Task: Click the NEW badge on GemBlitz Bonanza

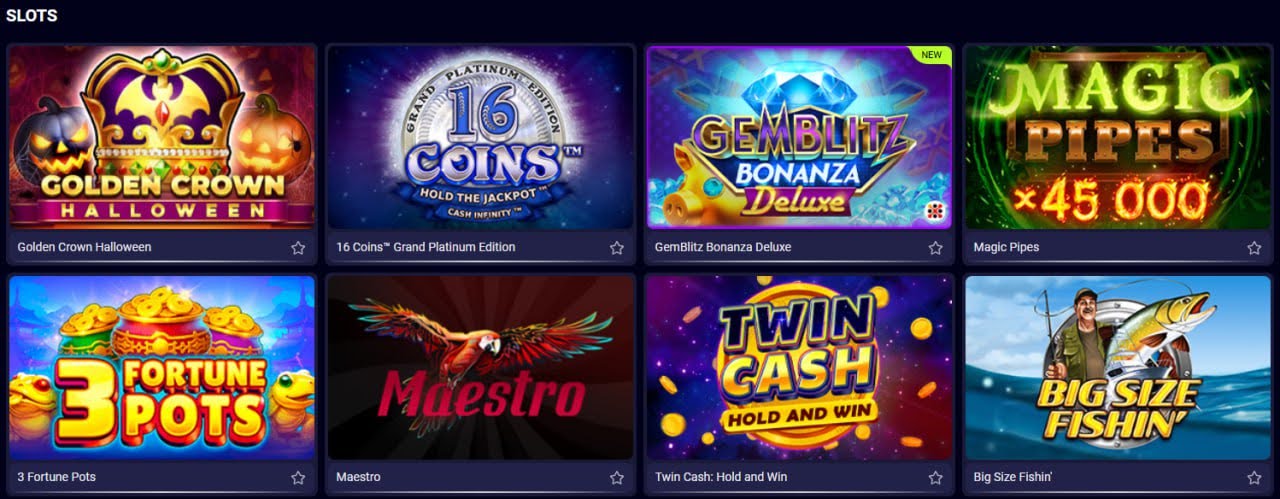Action: coord(931,55)
